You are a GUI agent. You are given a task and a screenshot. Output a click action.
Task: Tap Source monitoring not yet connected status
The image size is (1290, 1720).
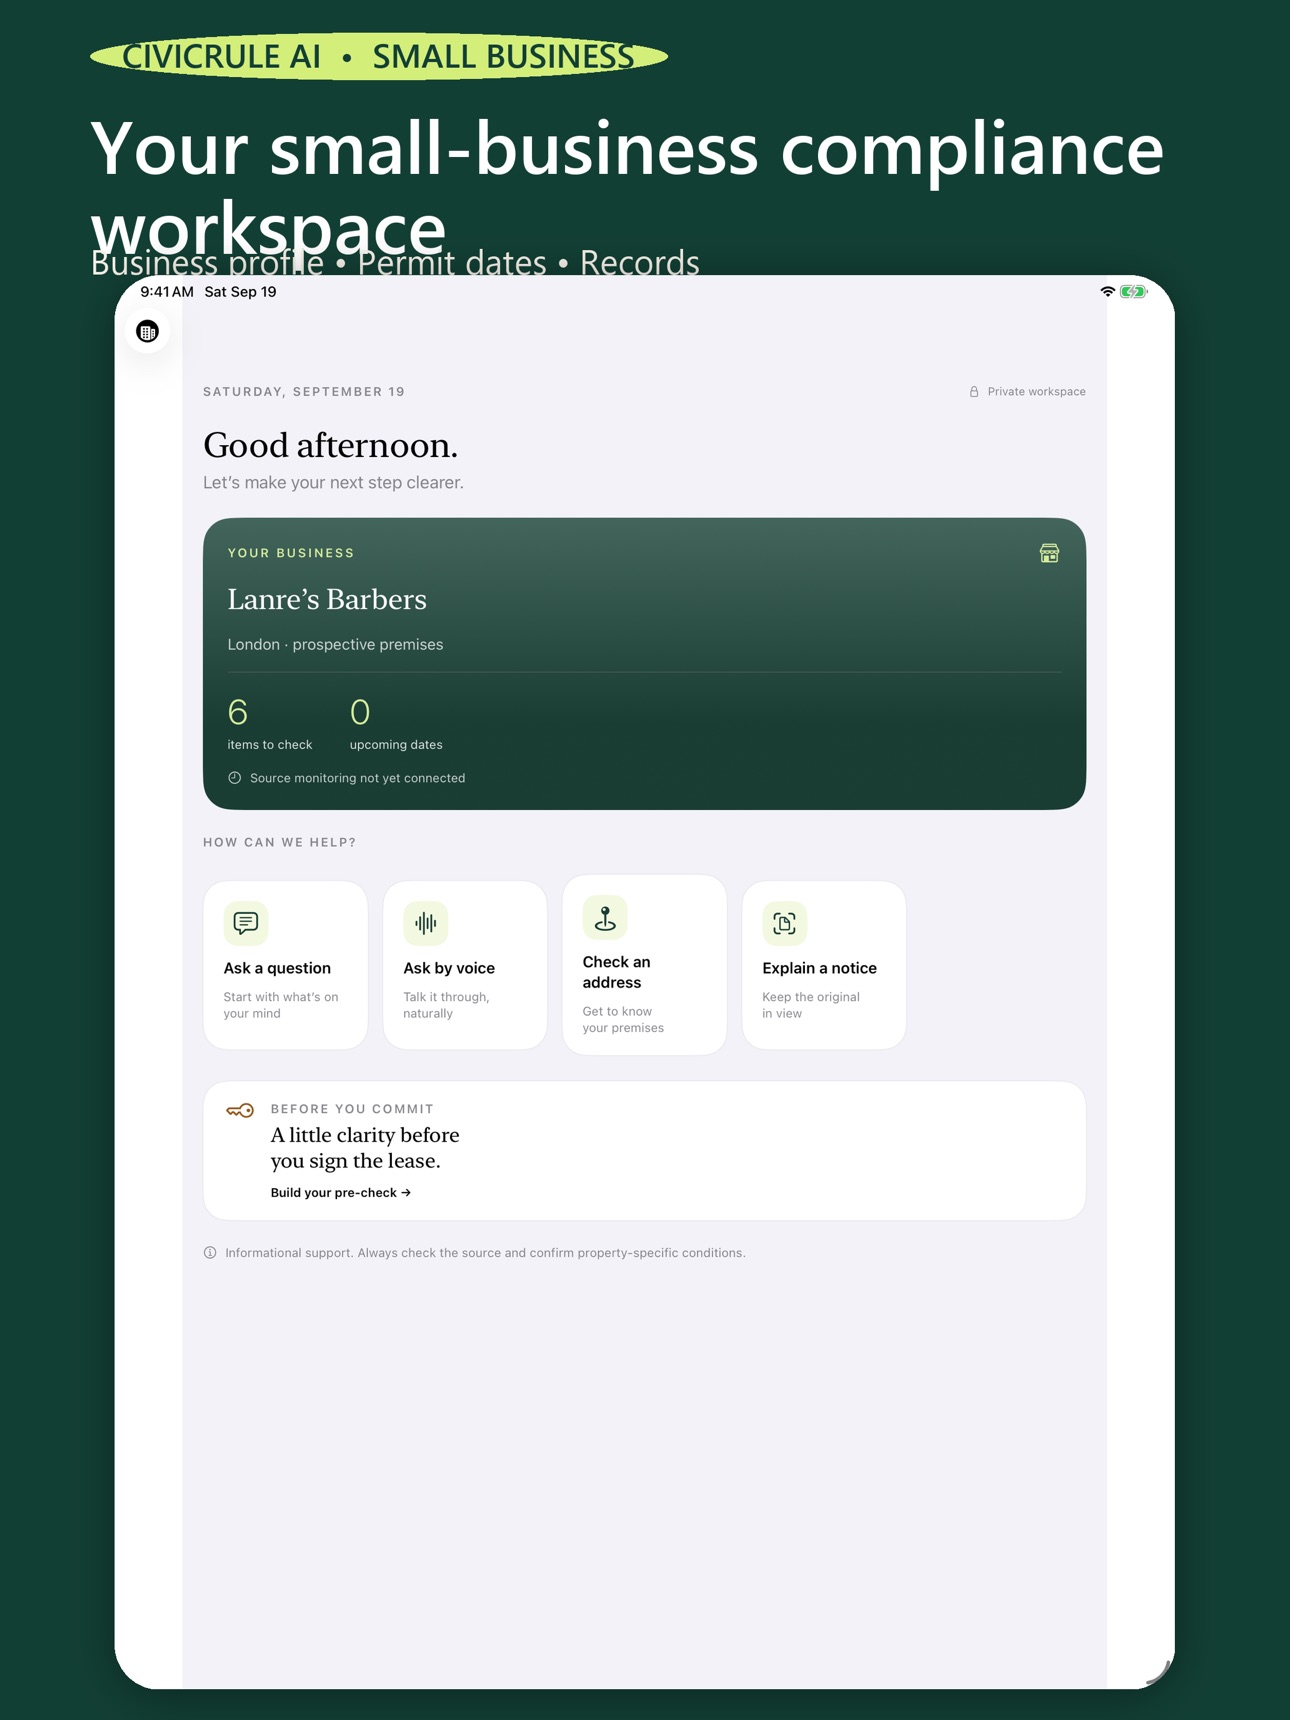tap(357, 778)
